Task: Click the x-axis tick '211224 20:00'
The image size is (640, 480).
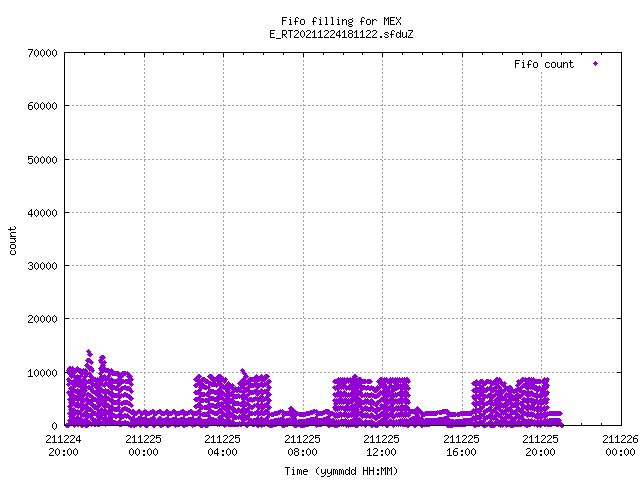Action: (63, 446)
